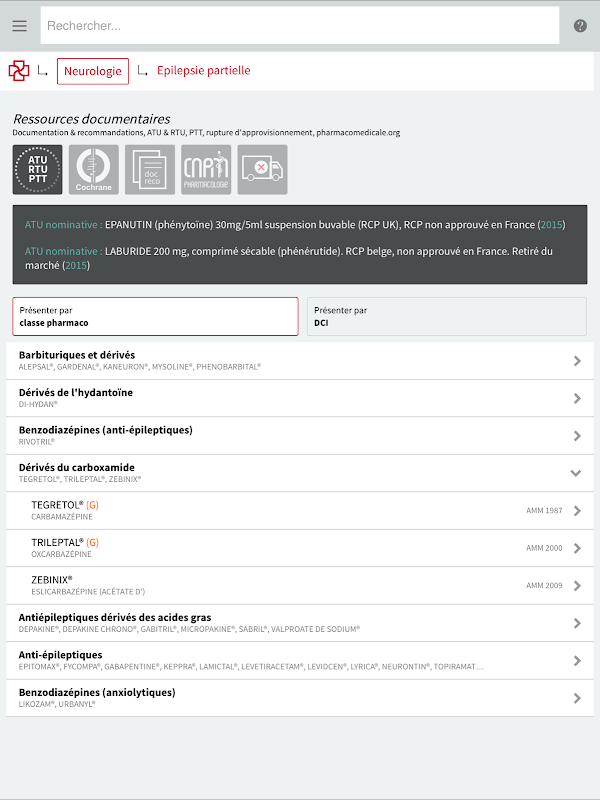Open the supply shortage truck icon
This screenshot has width=600, height=800.
click(x=262, y=170)
